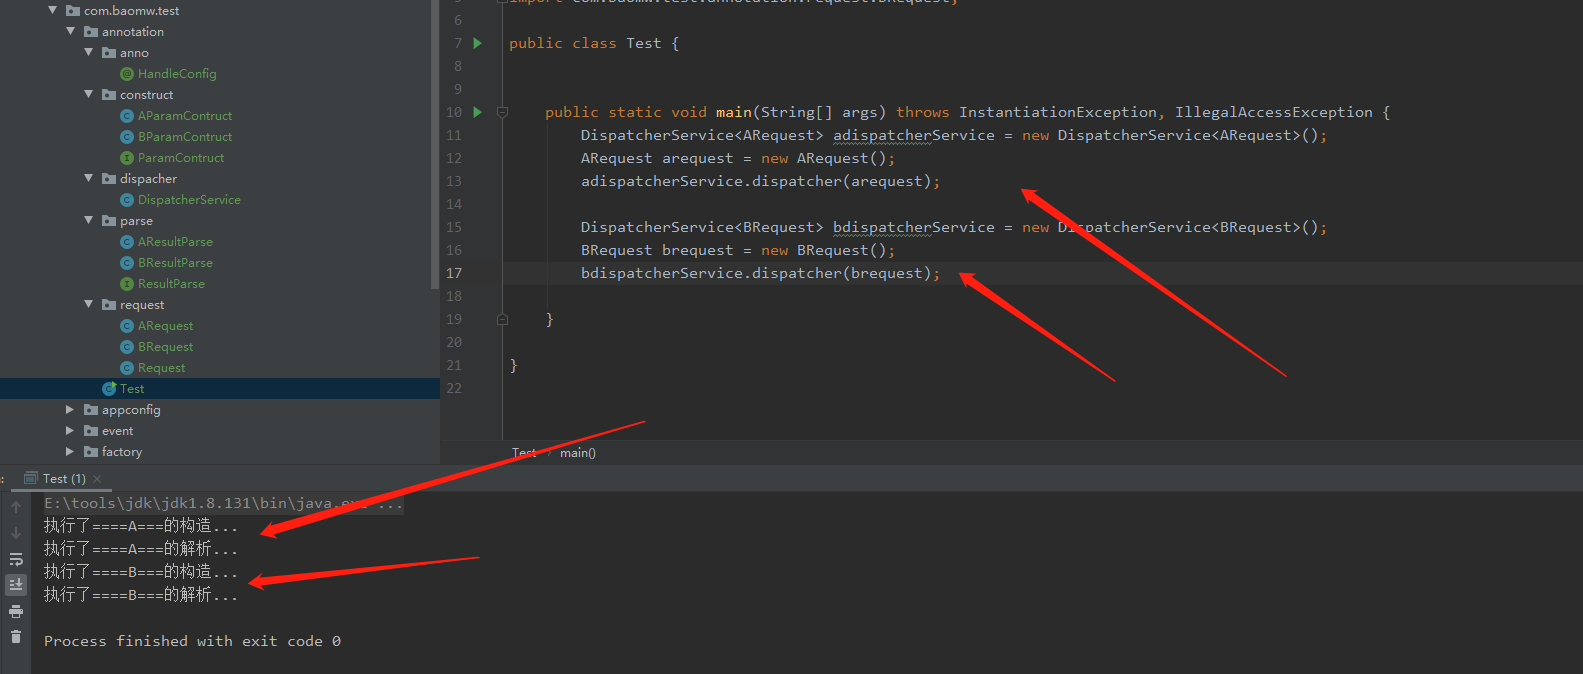
Task: Open the Request class in the request package
Action: pyautogui.click(x=161, y=368)
